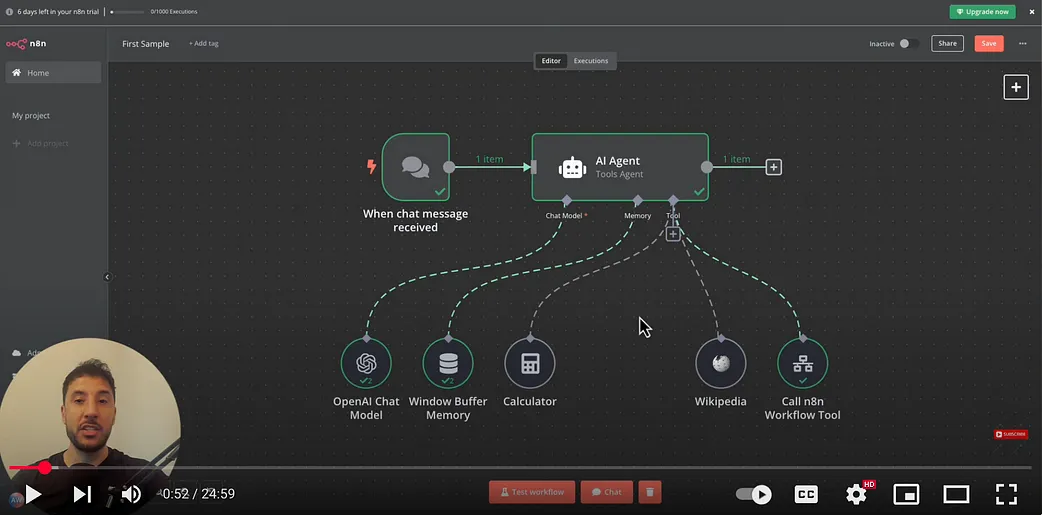This screenshot has width=1042, height=515.
Task: Click the n8n logo in the sidebar
Action: pyautogui.click(x=26, y=44)
